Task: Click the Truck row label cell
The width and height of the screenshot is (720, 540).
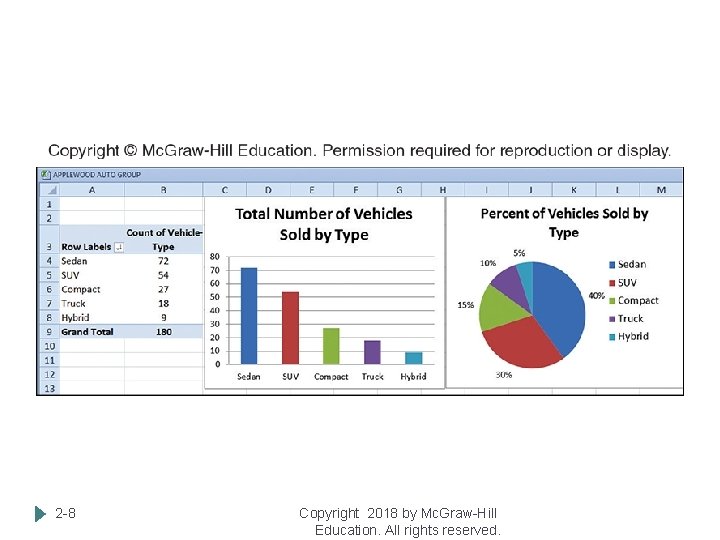Action: click(x=92, y=304)
